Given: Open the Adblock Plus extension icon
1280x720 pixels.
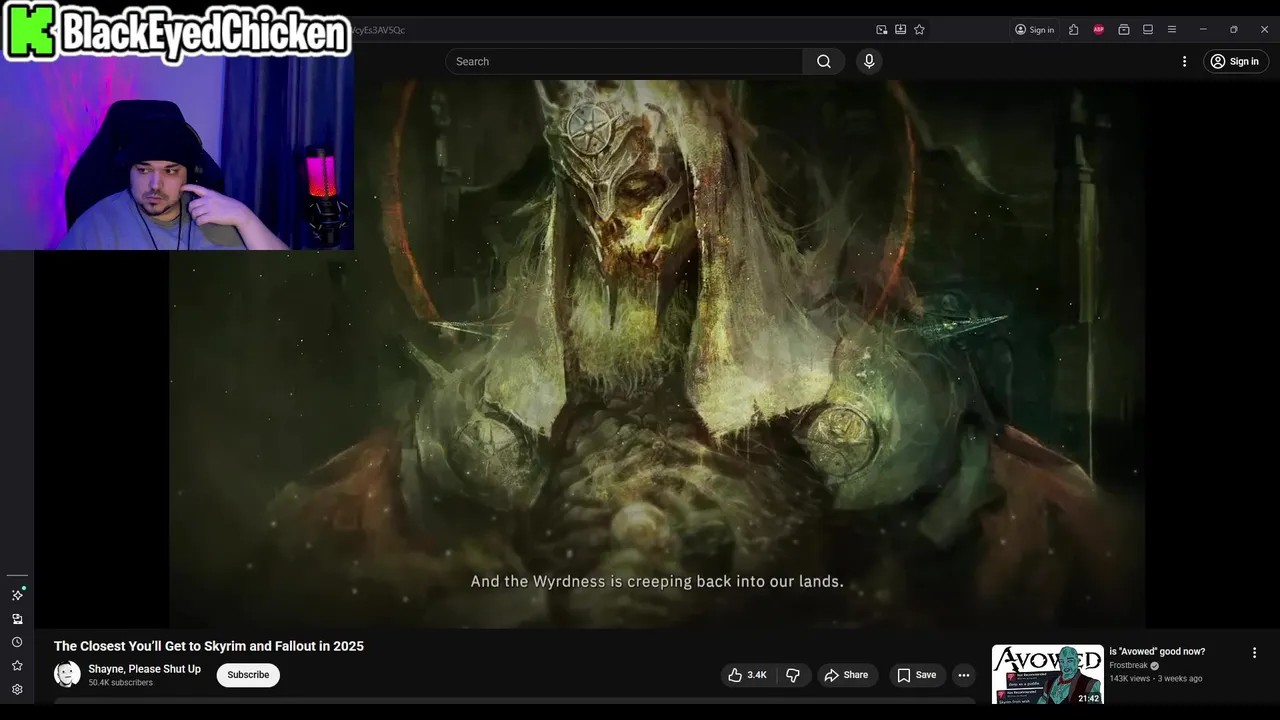Looking at the screenshot, I should (x=1099, y=29).
